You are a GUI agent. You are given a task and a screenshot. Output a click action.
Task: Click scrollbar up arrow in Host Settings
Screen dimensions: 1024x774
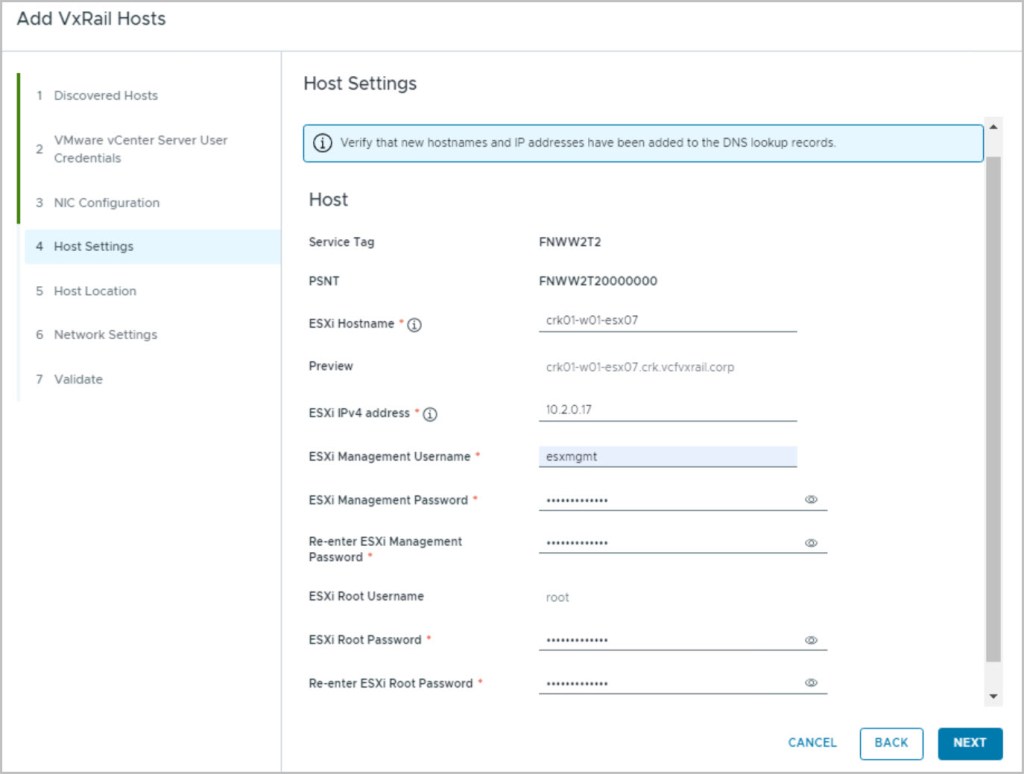tap(993, 127)
